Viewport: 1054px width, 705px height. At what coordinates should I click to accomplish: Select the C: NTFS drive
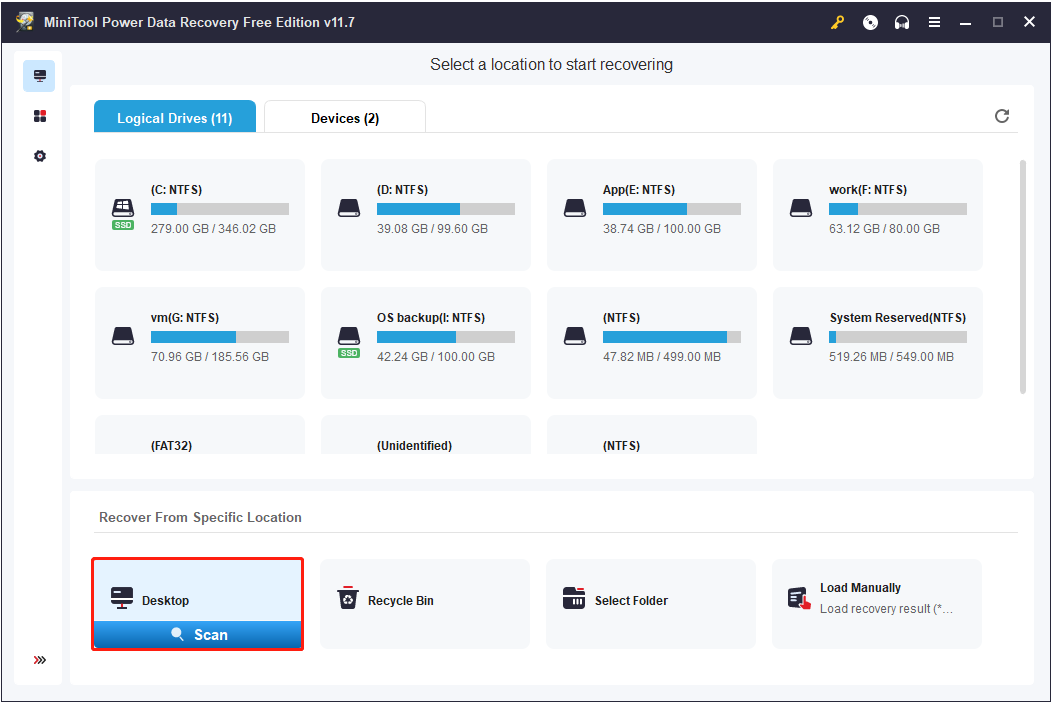199,214
